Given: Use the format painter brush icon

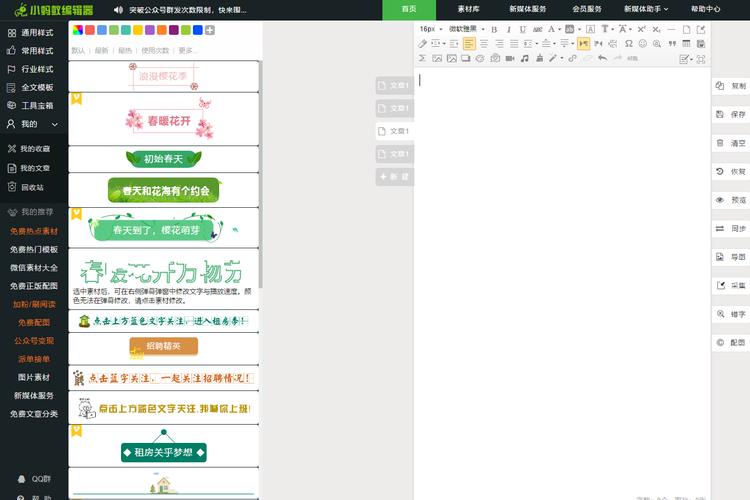Looking at the screenshot, I should point(422,44).
